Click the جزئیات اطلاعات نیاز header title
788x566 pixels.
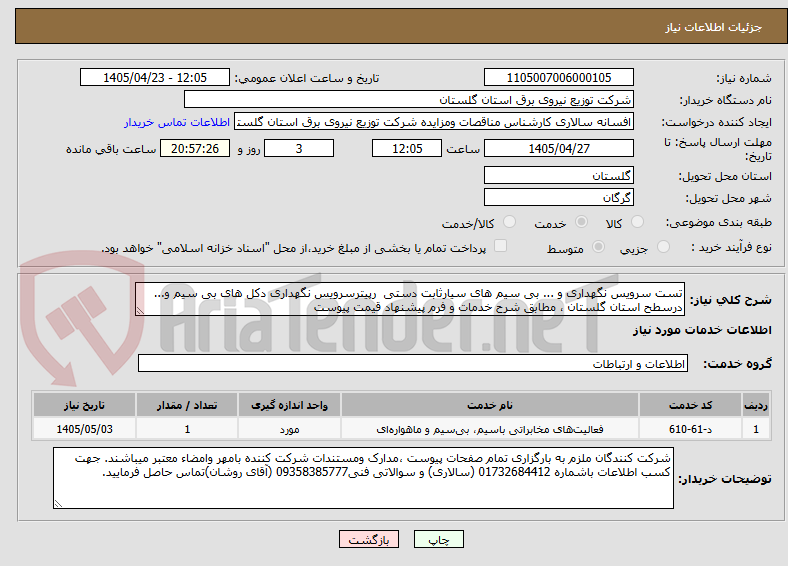714,27
